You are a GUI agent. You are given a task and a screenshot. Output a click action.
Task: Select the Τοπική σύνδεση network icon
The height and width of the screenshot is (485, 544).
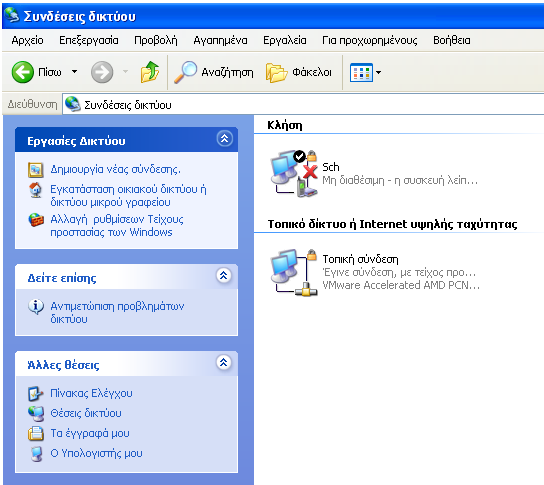tap(294, 272)
